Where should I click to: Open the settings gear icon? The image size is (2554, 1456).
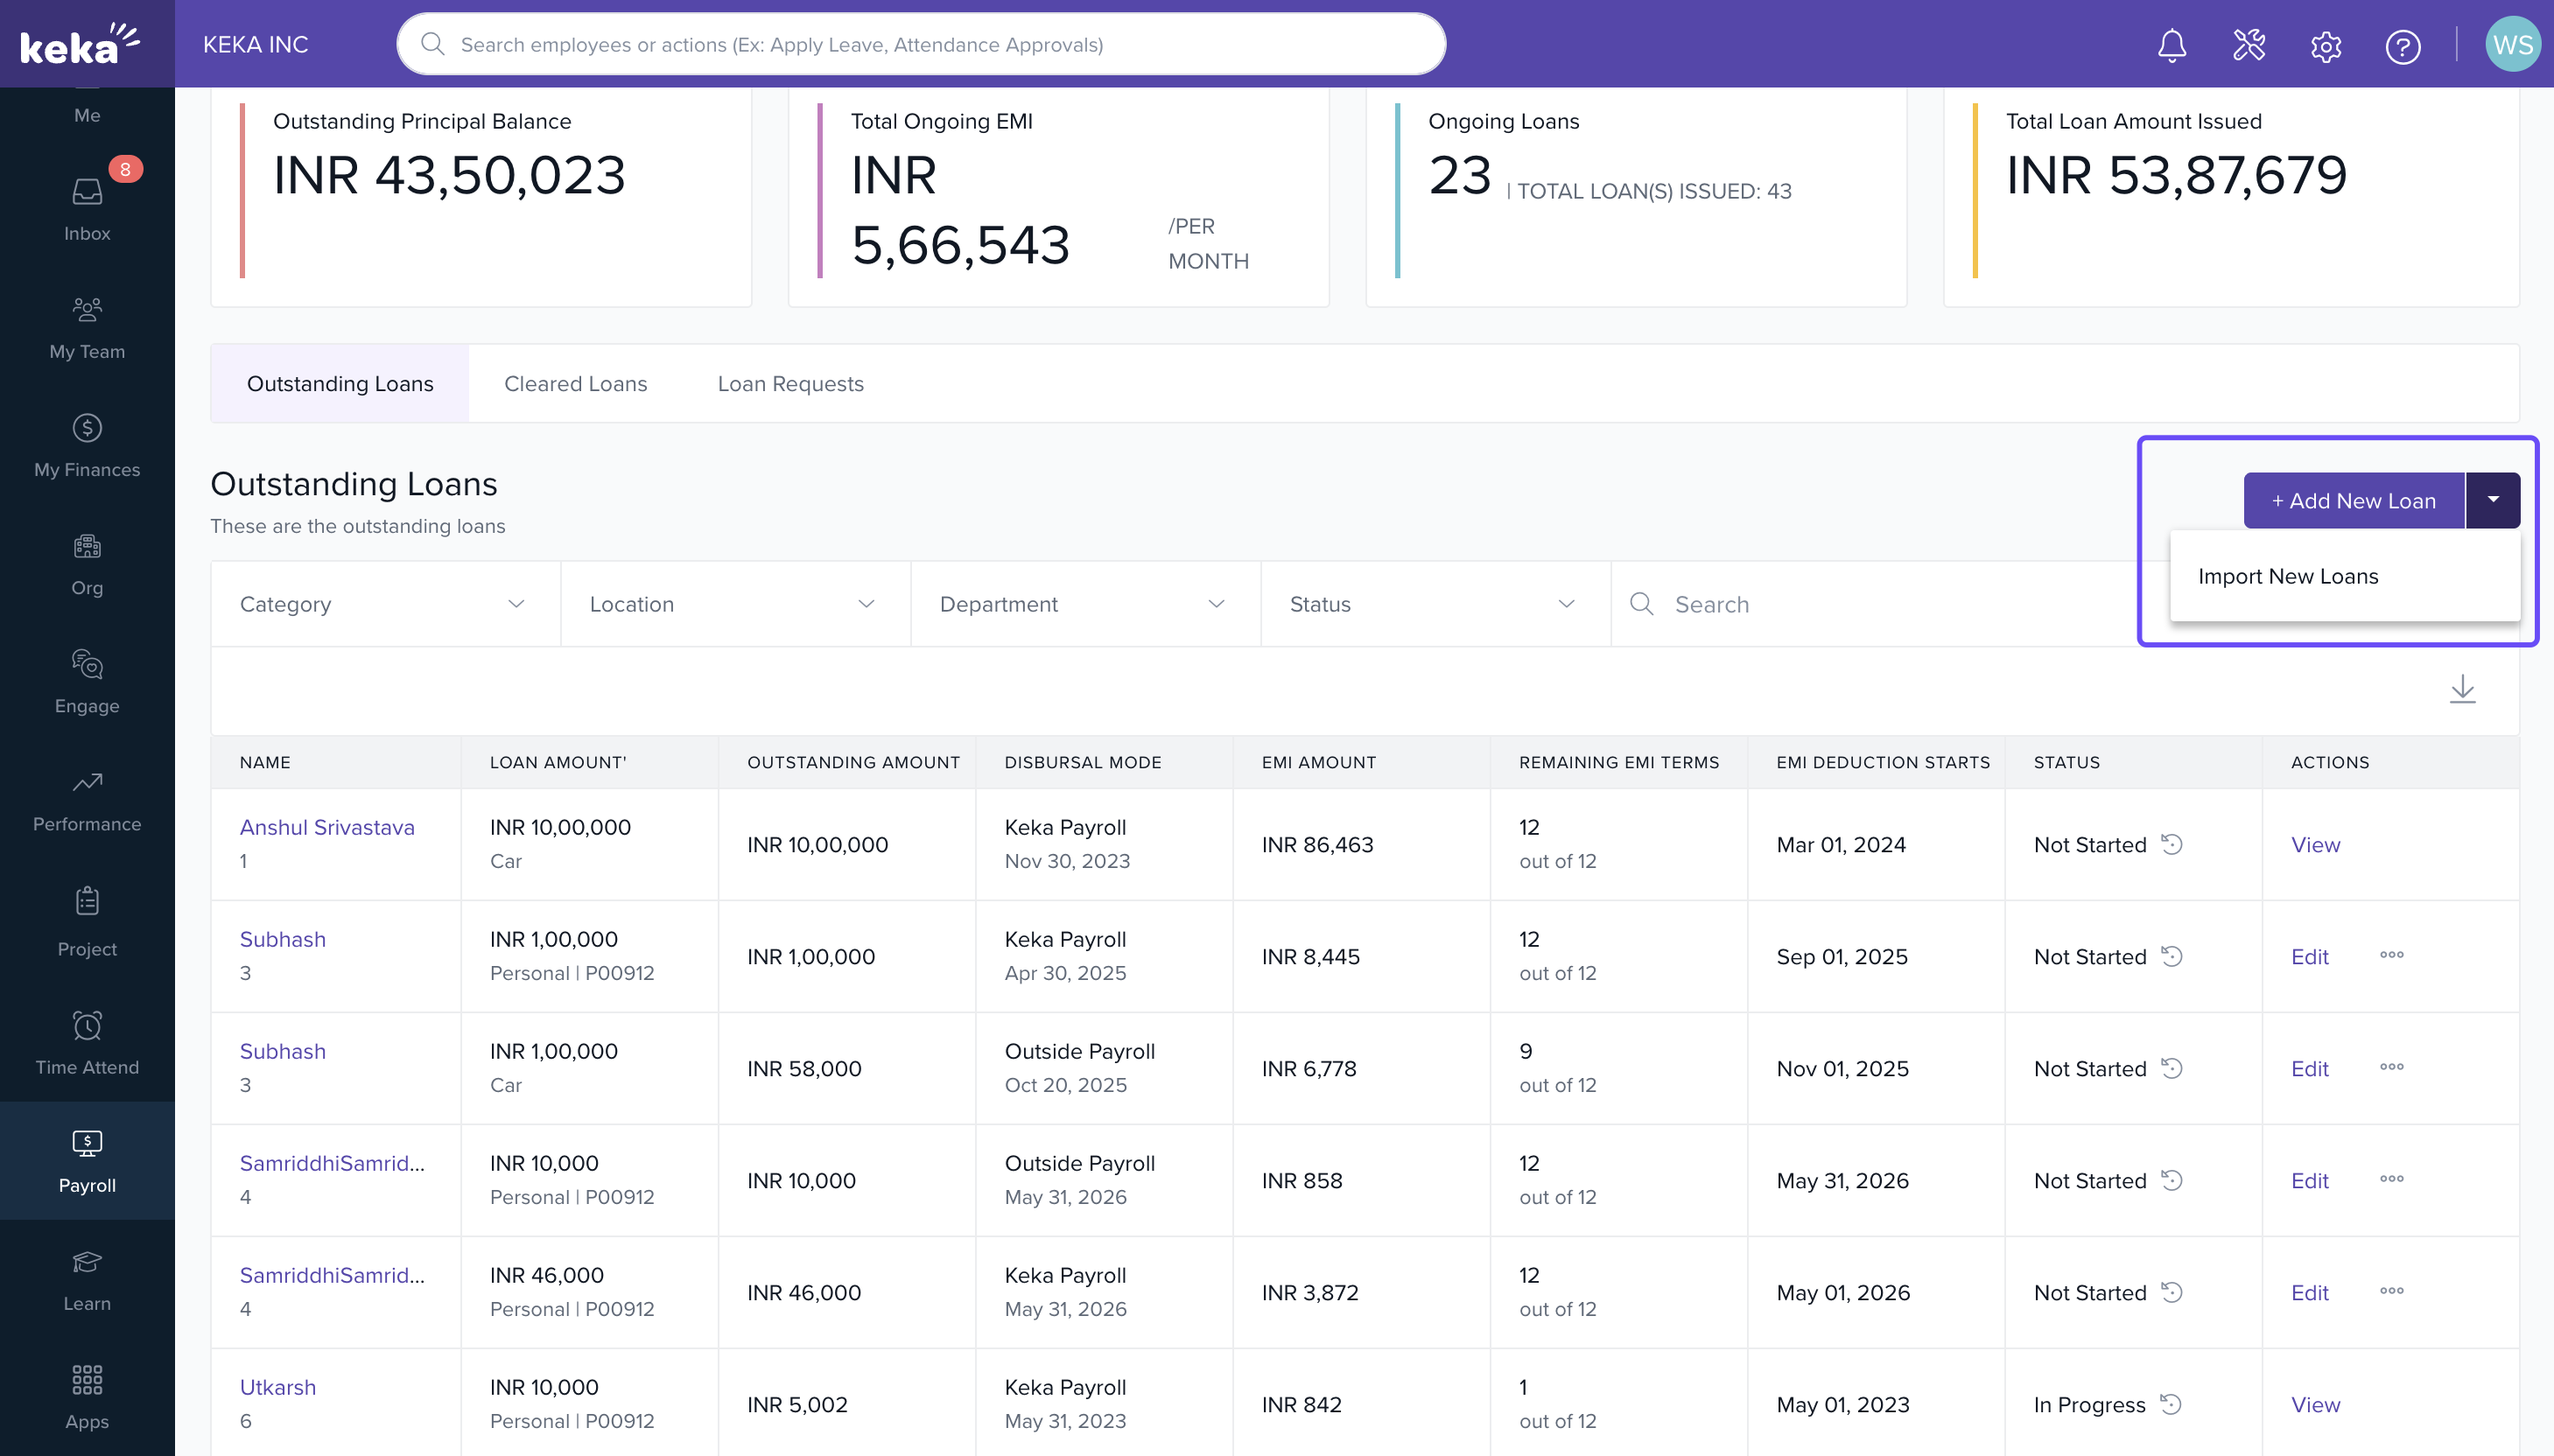coord(2326,46)
